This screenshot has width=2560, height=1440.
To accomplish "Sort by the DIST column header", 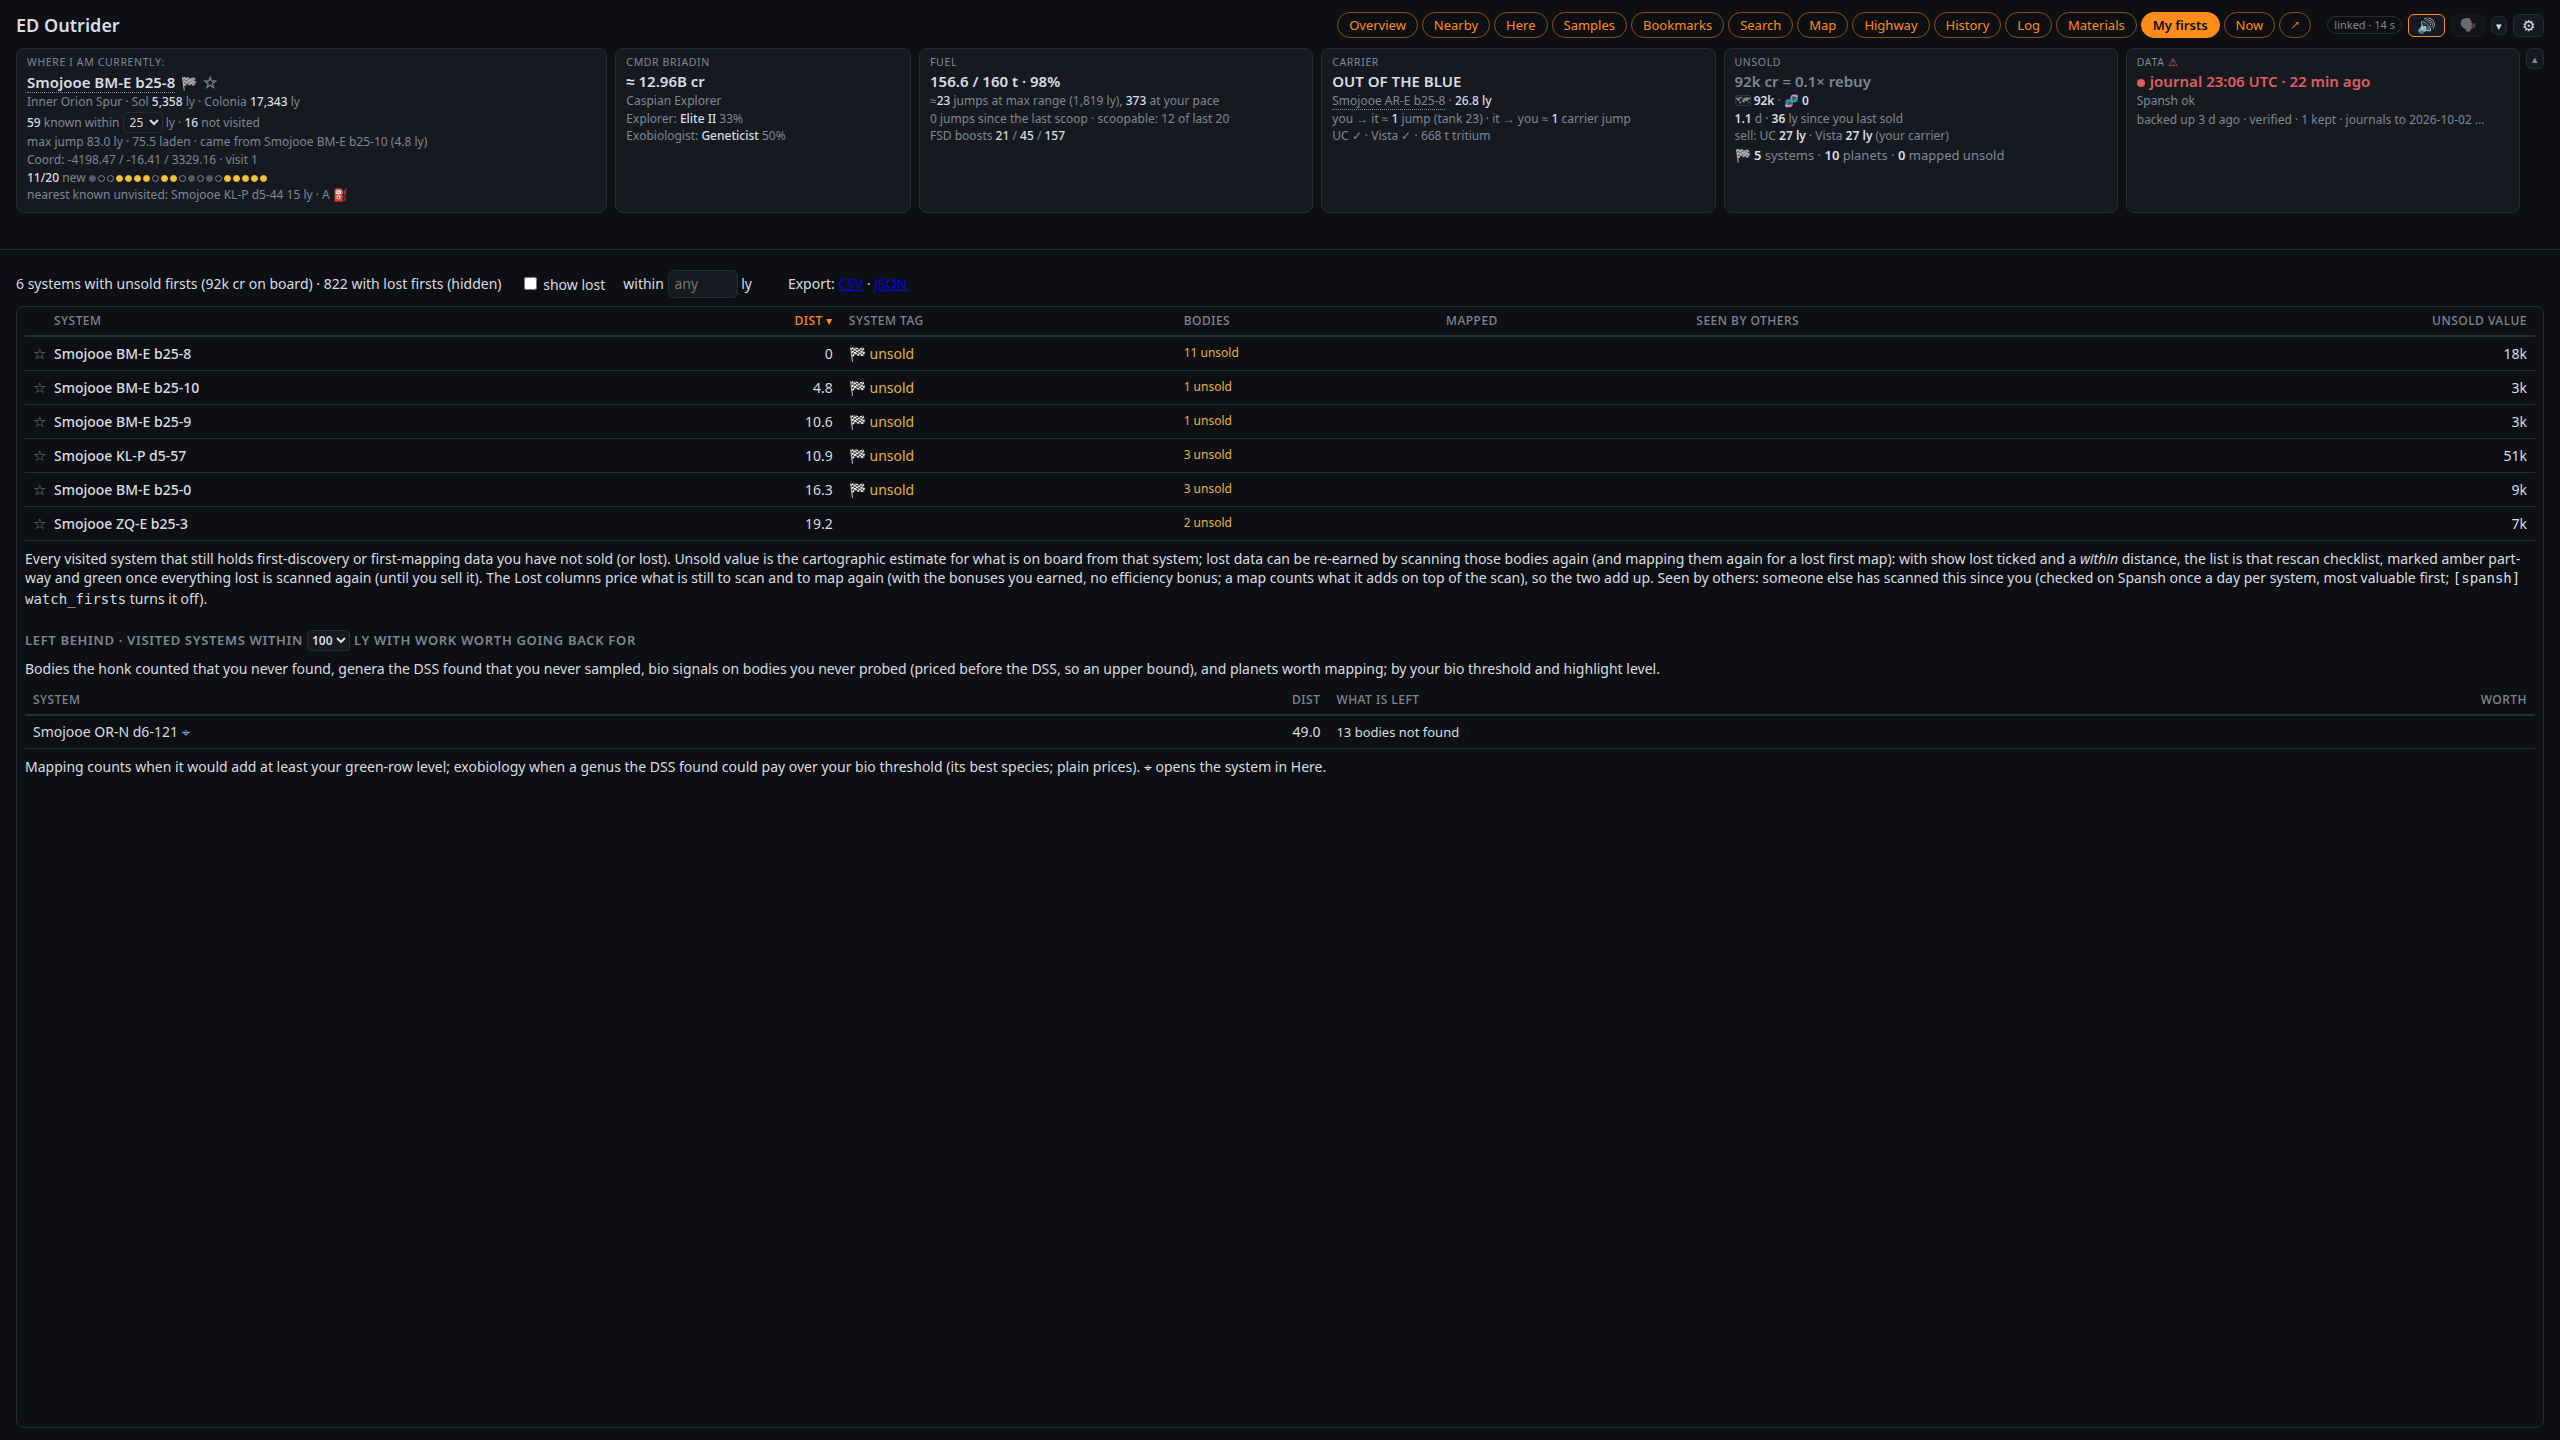I will pos(813,321).
